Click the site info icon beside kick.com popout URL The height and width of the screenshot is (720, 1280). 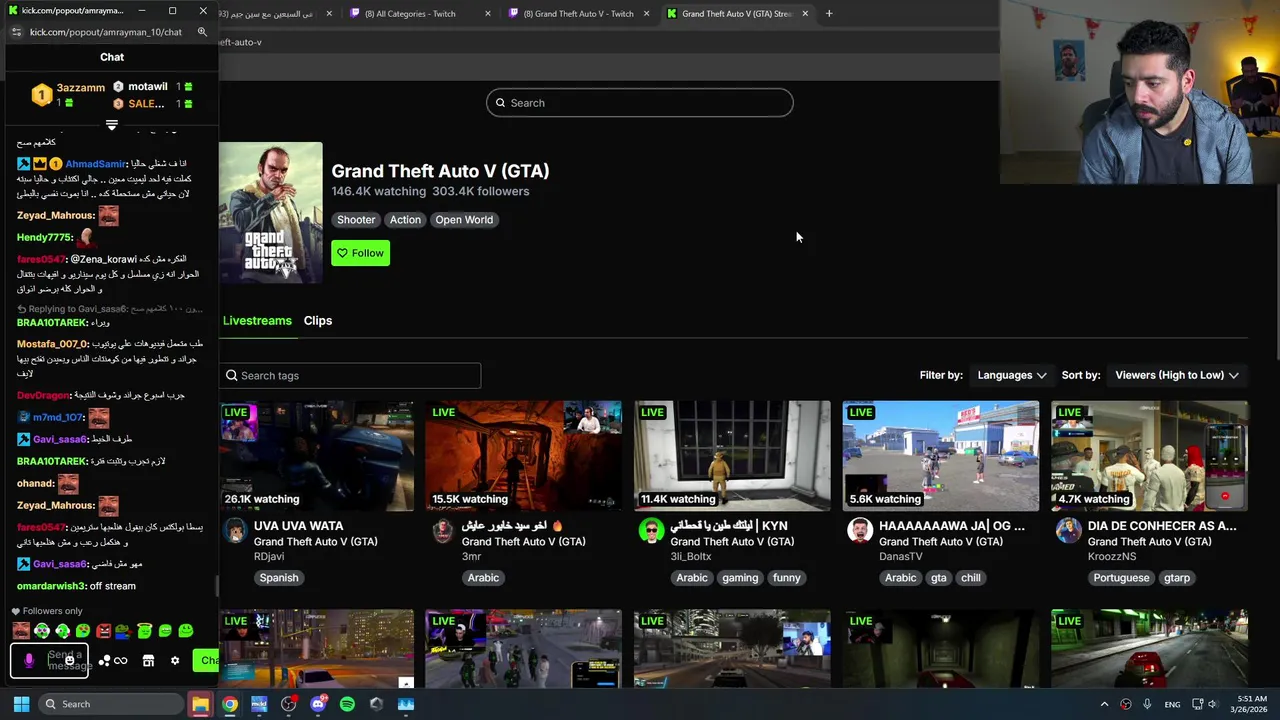click(16, 32)
